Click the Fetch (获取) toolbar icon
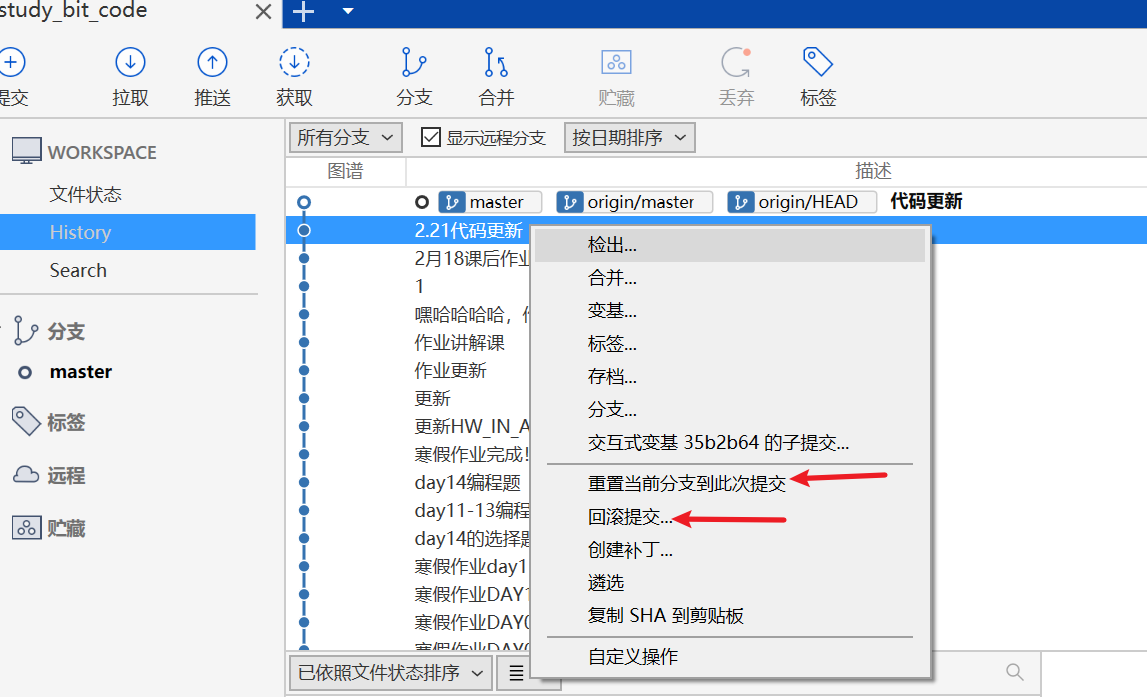This screenshot has height=697, width=1147. (x=294, y=63)
